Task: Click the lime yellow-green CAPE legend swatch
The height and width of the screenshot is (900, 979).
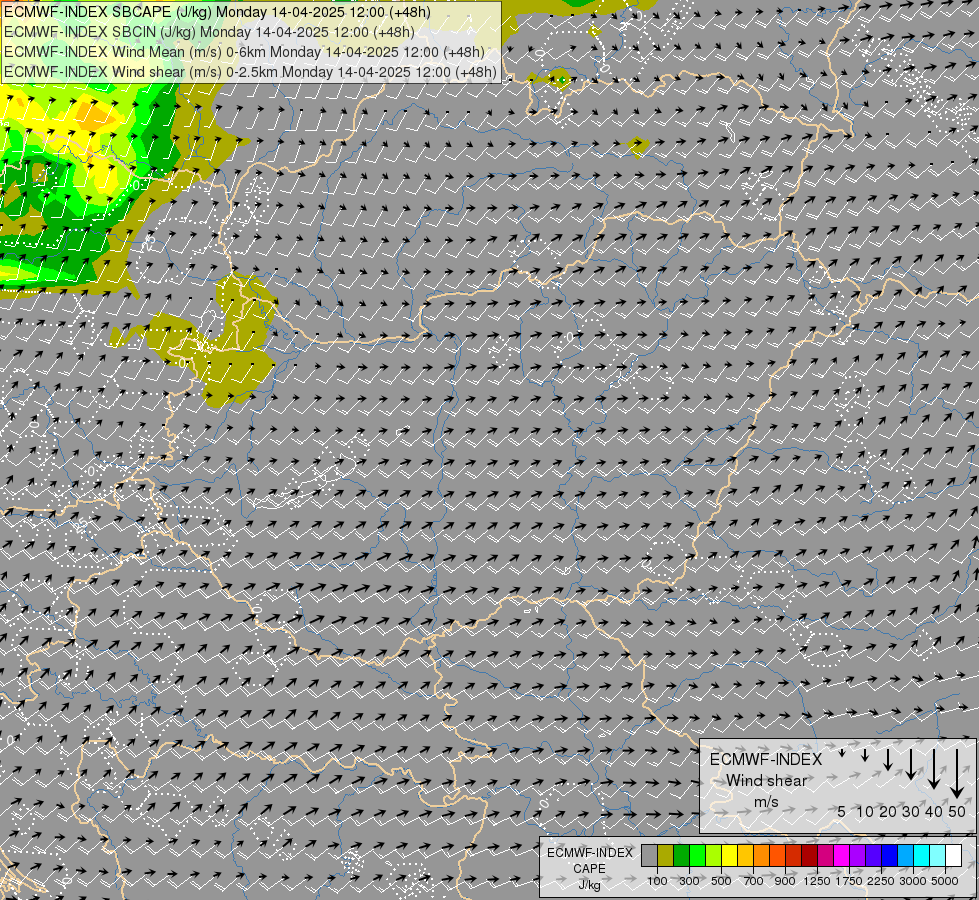Action: click(x=714, y=855)
